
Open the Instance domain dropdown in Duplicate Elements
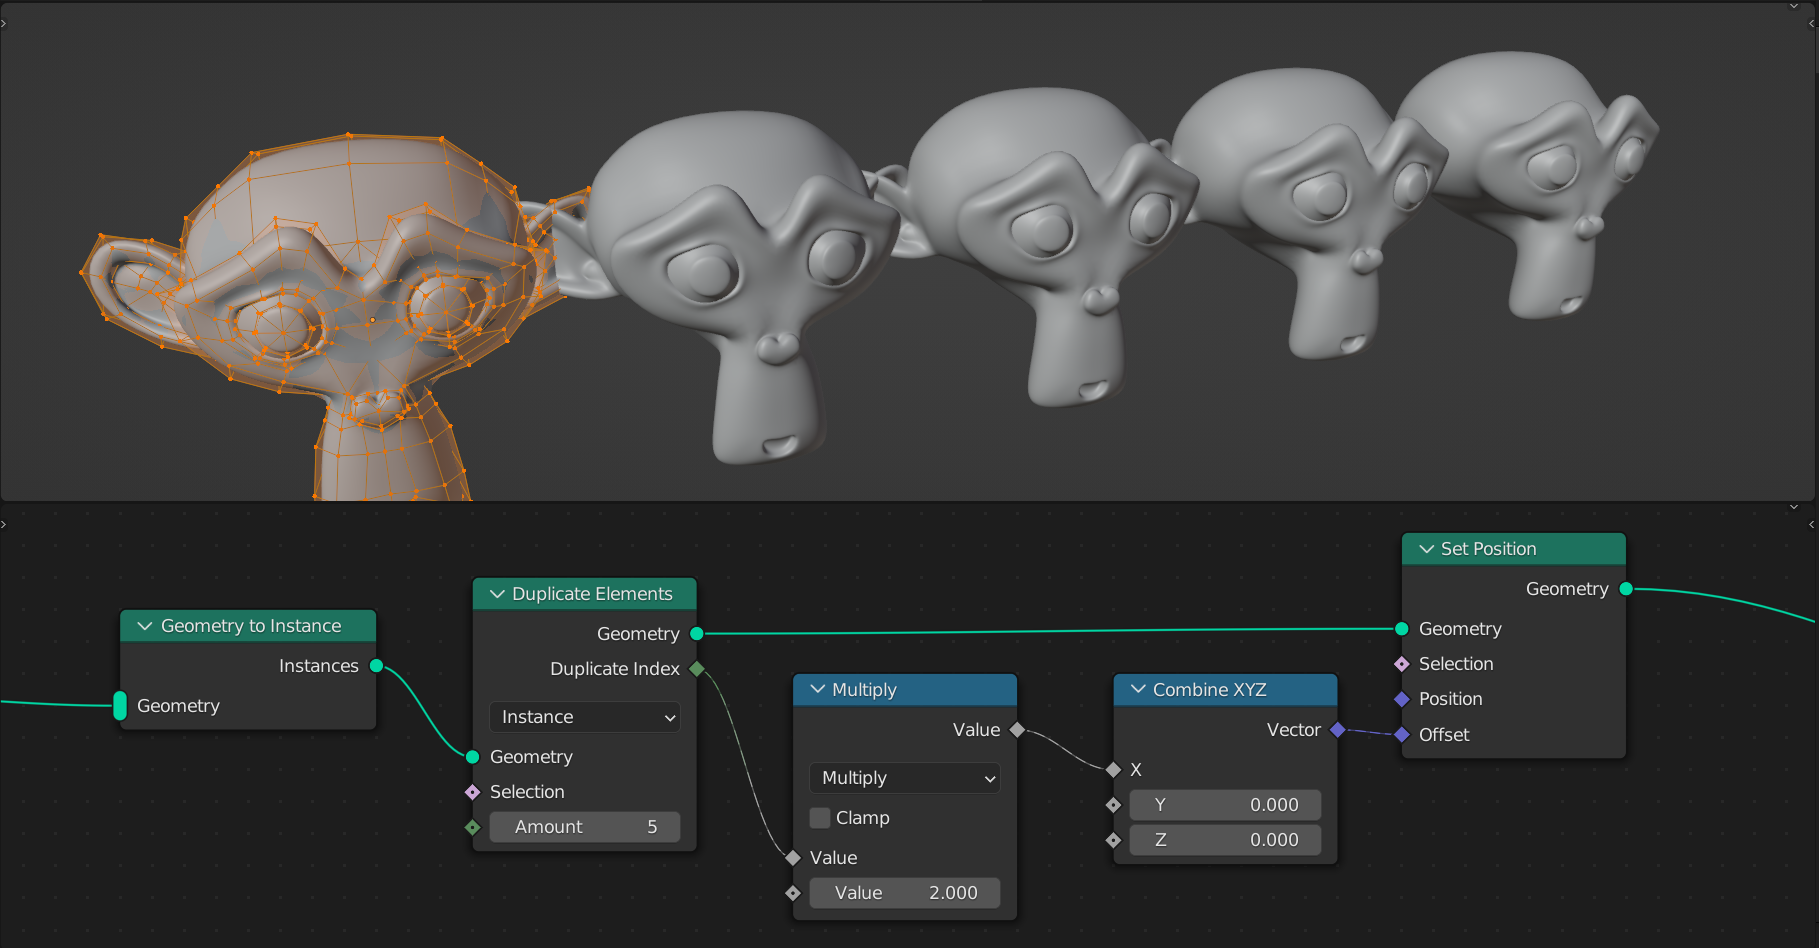point(584,717)
